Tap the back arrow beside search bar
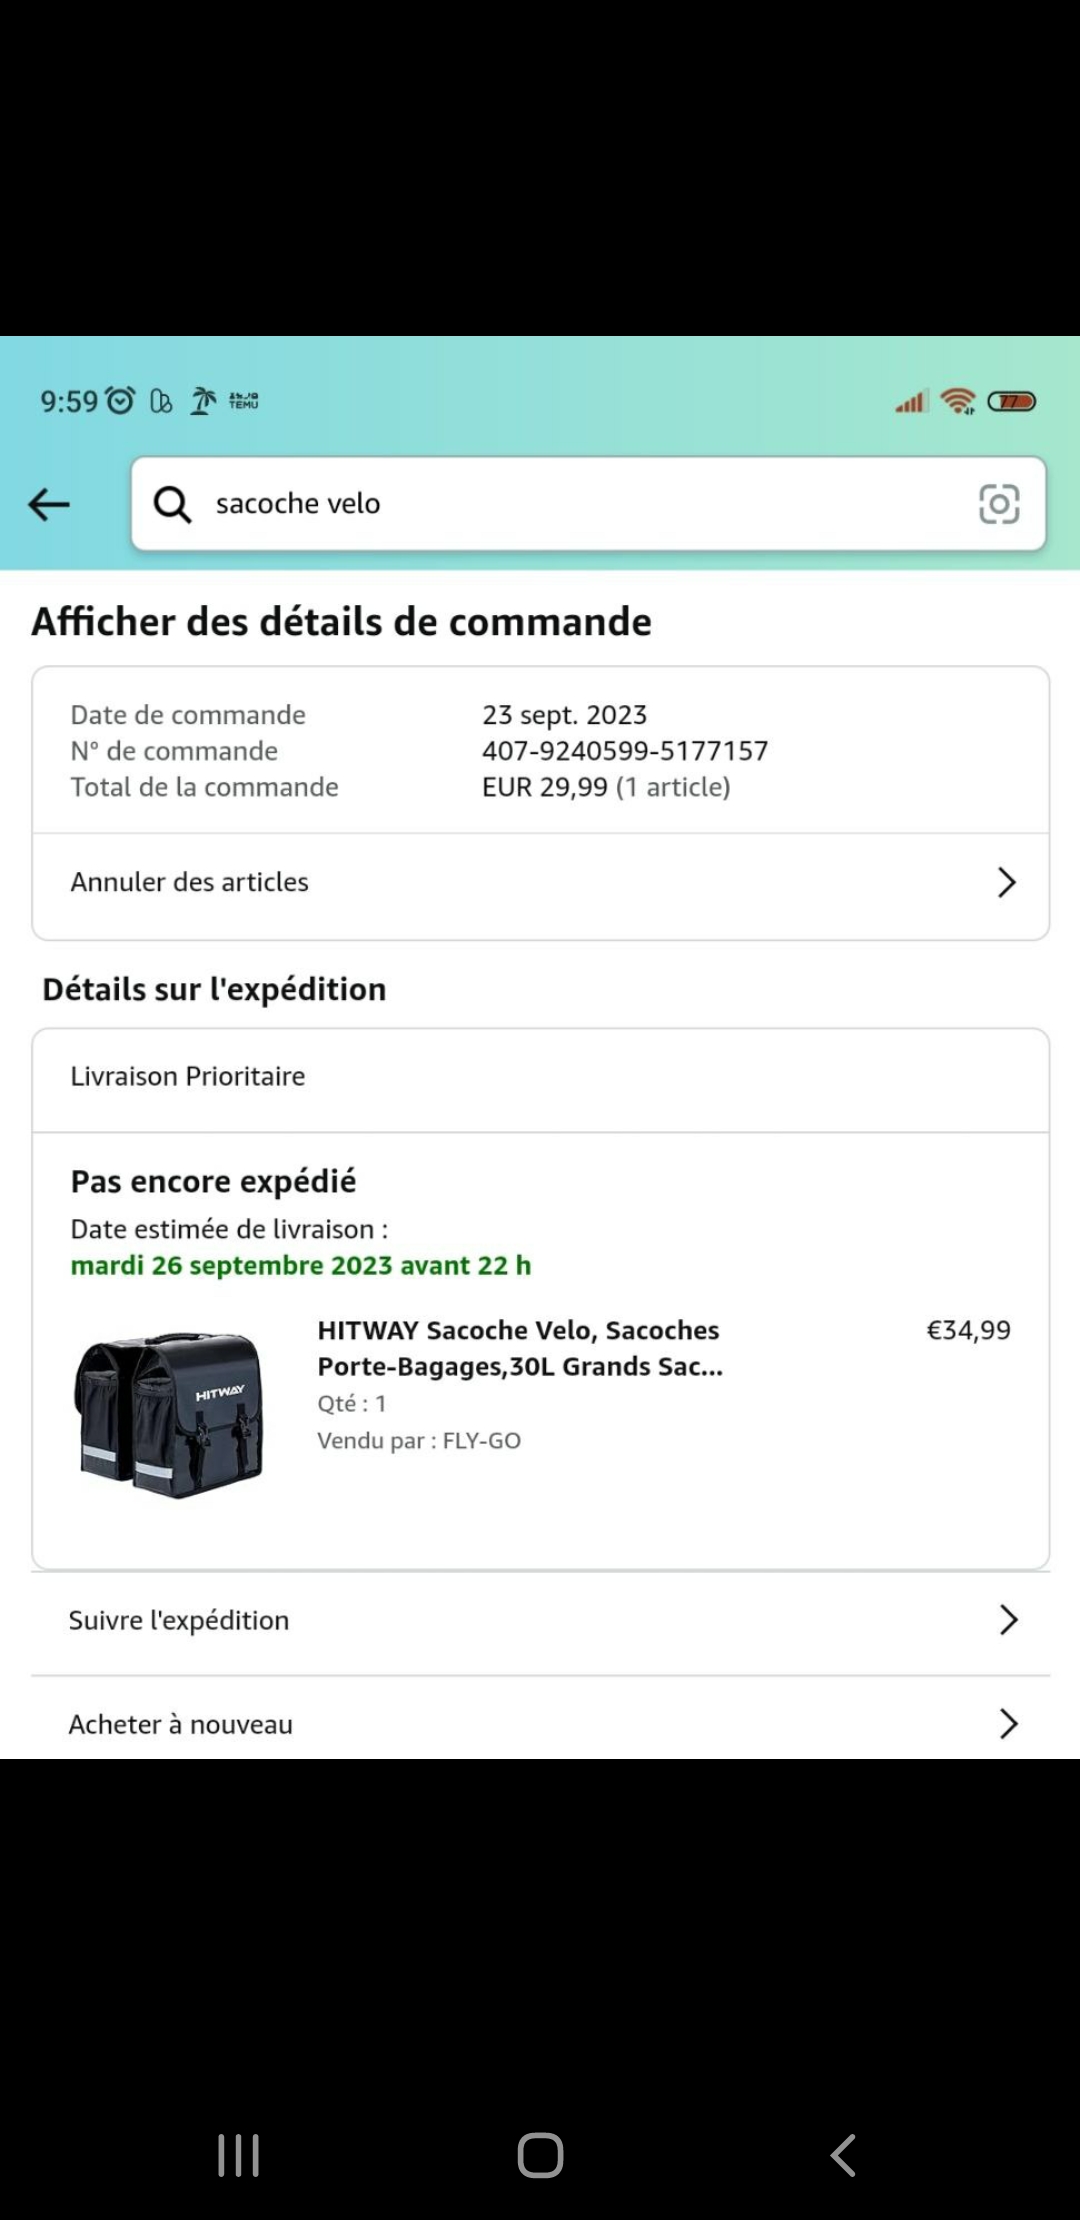Screen dimensions: 1080x2220 coord(49,504)
